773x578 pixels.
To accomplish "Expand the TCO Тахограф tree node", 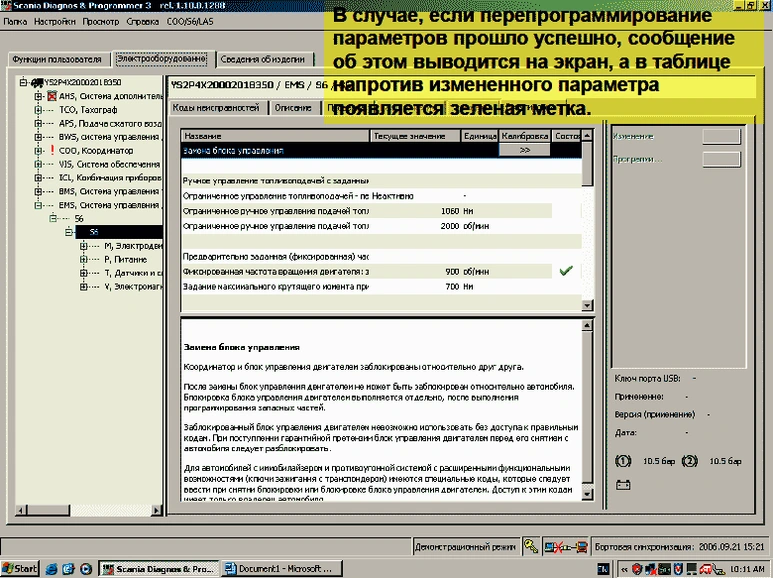I will coord(39,109).
